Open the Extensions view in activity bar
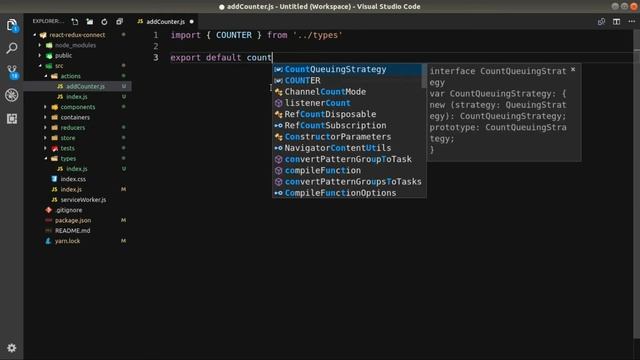640x360 pixels. point(12,119)
